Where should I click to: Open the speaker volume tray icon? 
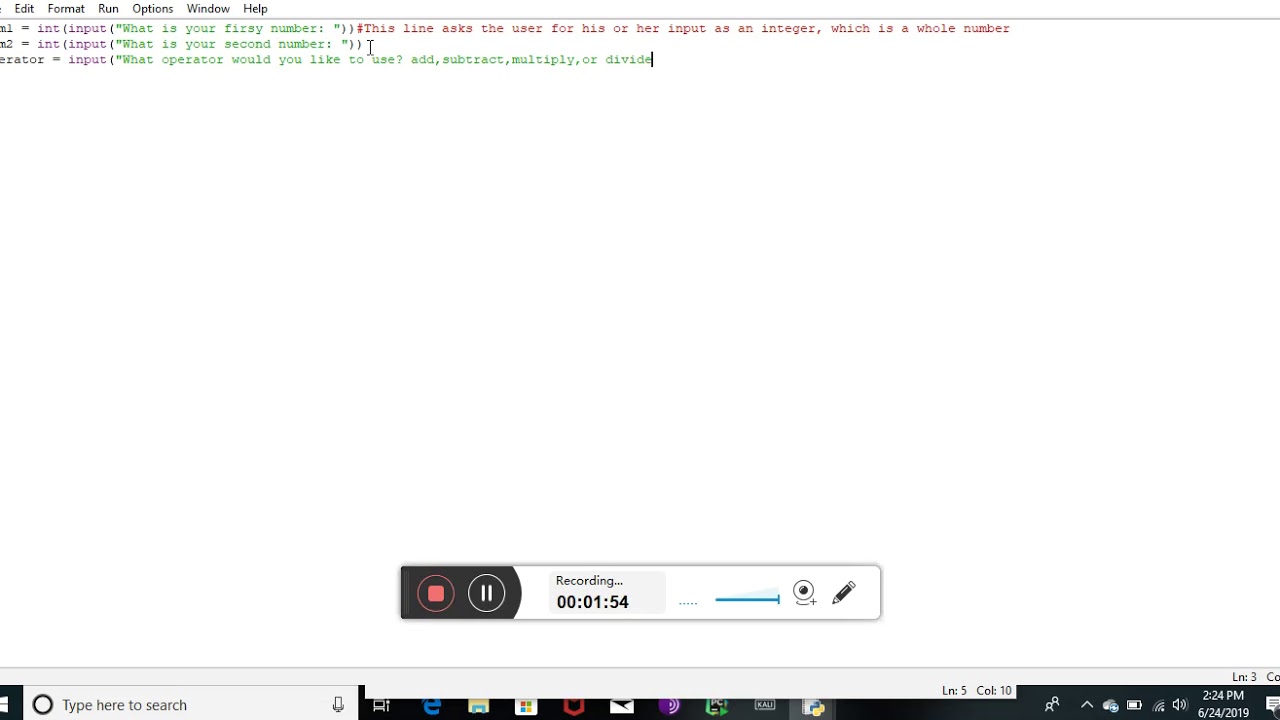1180,705
